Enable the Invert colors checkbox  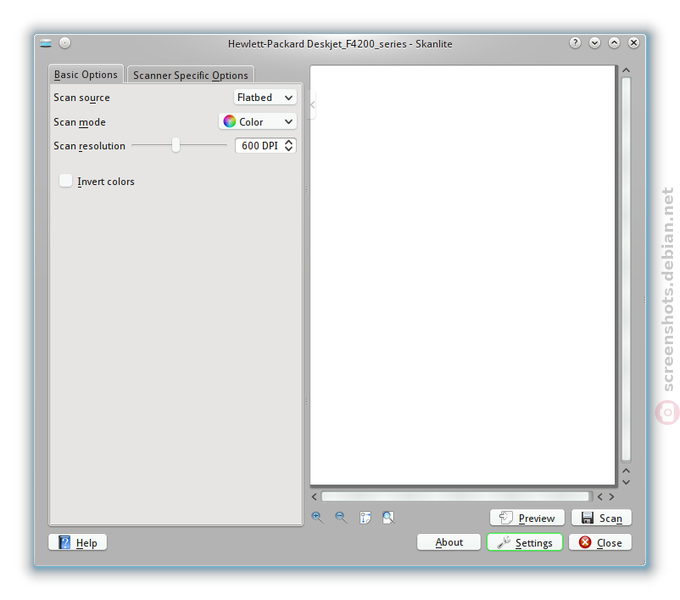65,181
